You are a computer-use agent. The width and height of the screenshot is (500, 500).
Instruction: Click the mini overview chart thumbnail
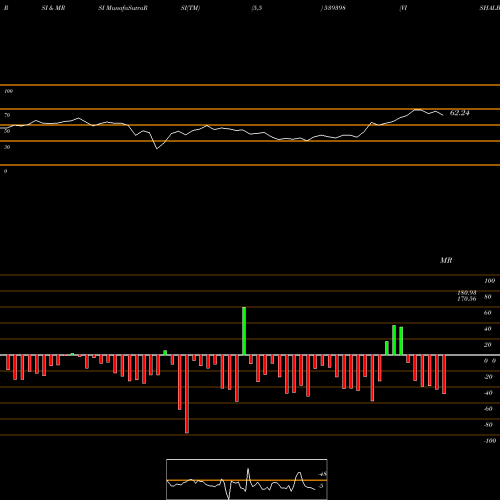(x=247, y=479)
